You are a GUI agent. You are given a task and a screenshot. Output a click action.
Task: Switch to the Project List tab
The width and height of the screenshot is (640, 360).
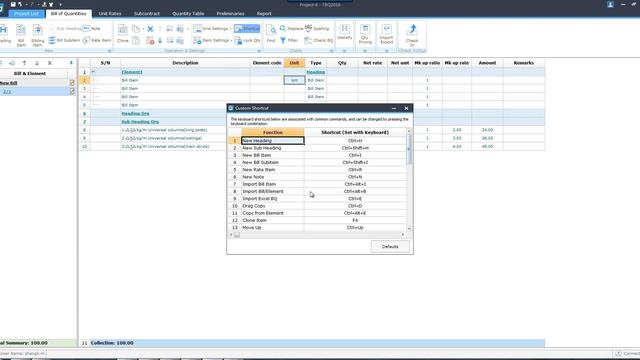coord(26,13)
